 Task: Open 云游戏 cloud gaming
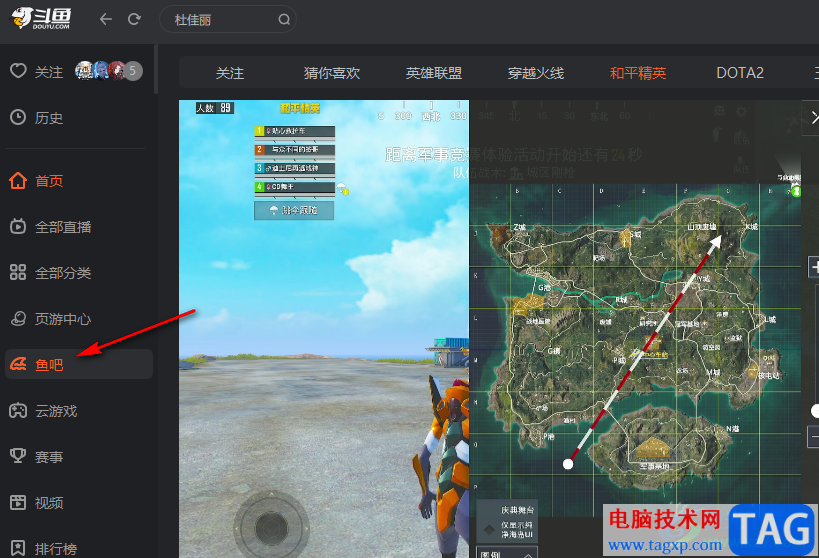[x=56, y=411]
